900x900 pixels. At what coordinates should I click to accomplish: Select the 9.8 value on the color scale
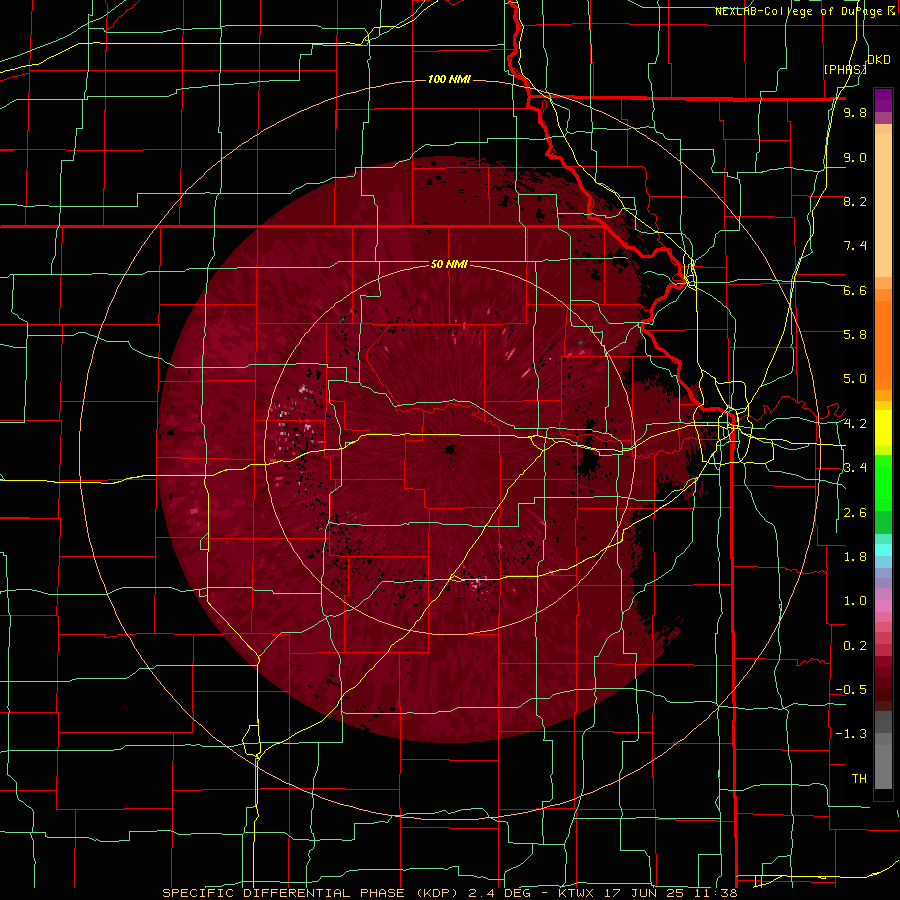(x=855, y=112)
